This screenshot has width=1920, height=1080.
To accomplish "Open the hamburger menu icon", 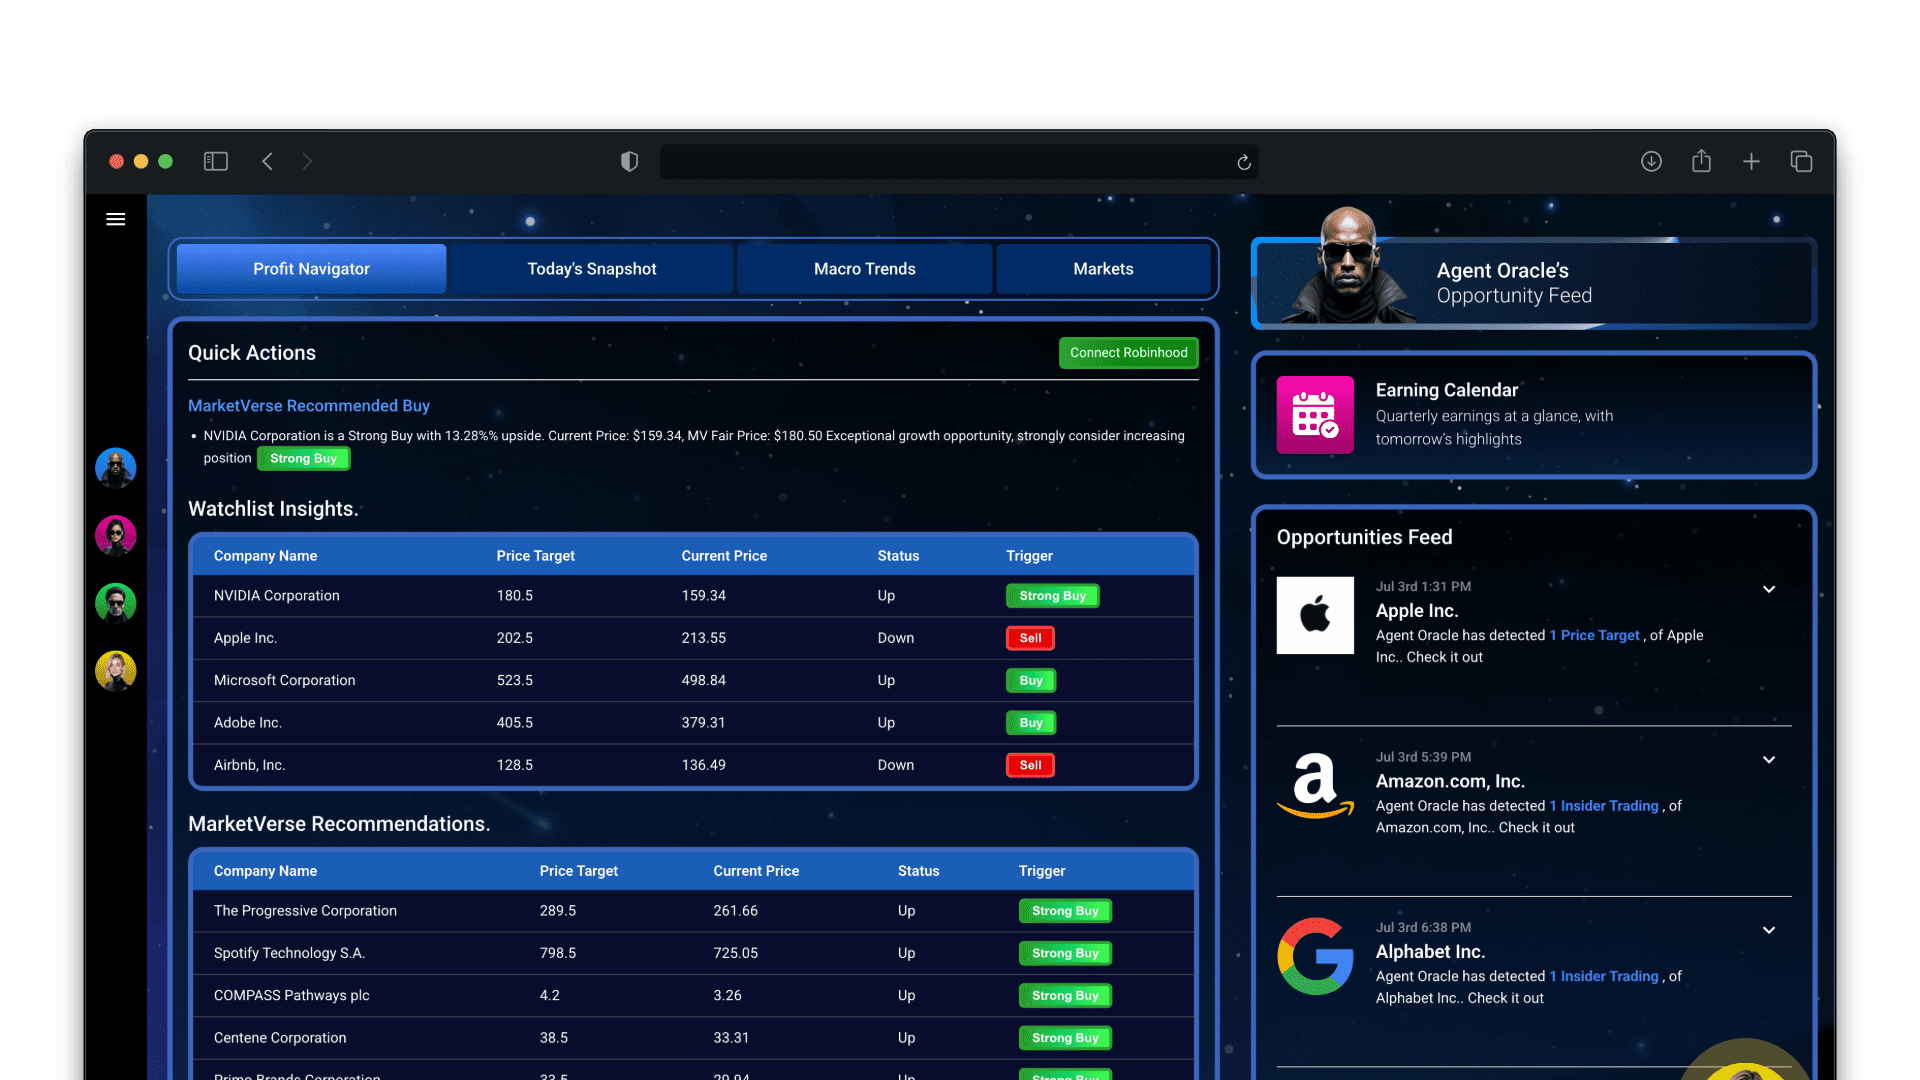I will pyautogui.click(x=116, y=219).
